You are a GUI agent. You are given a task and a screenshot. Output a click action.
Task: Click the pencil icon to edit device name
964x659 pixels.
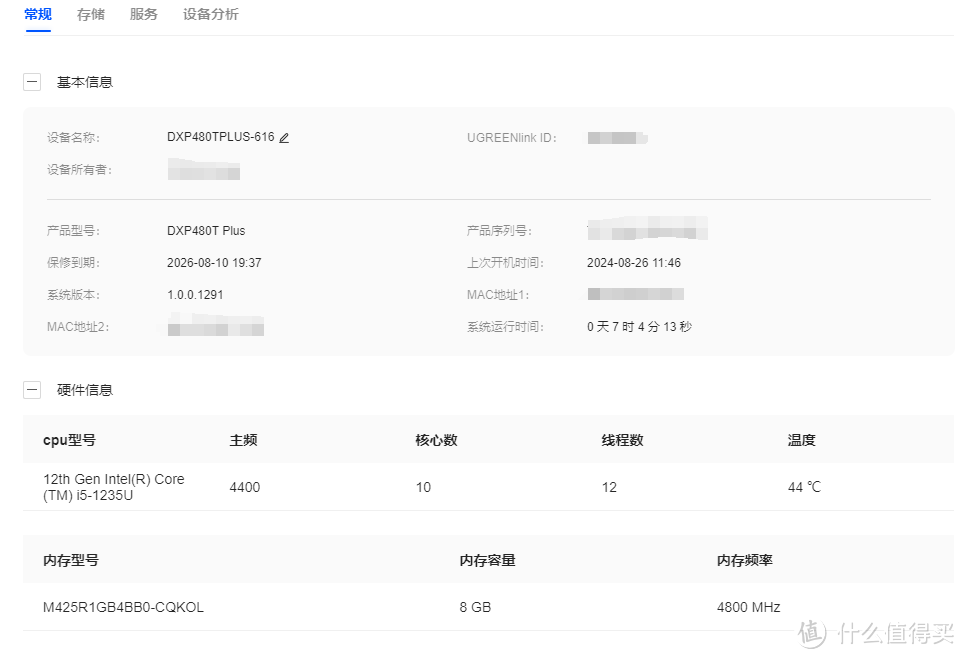pos(284,137)
